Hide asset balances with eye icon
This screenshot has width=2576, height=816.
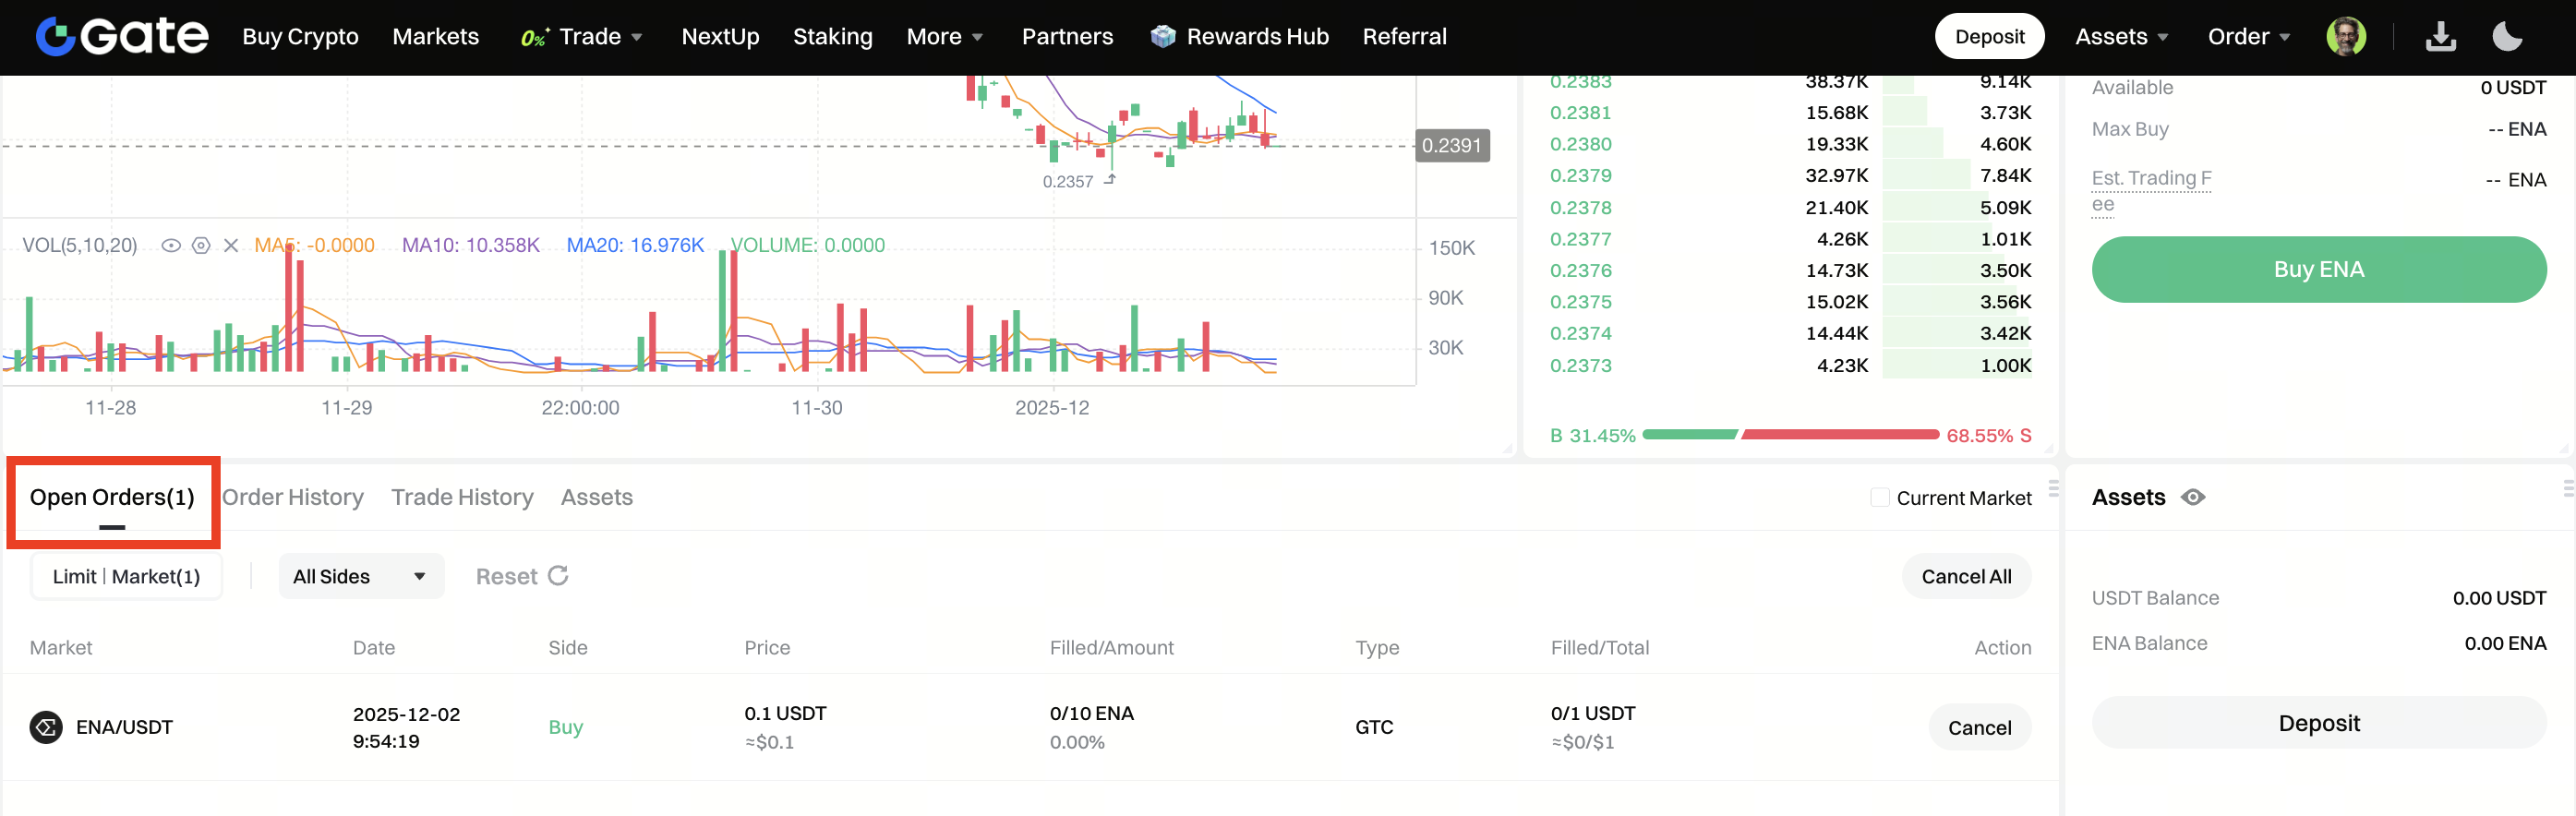point(2193,498)
